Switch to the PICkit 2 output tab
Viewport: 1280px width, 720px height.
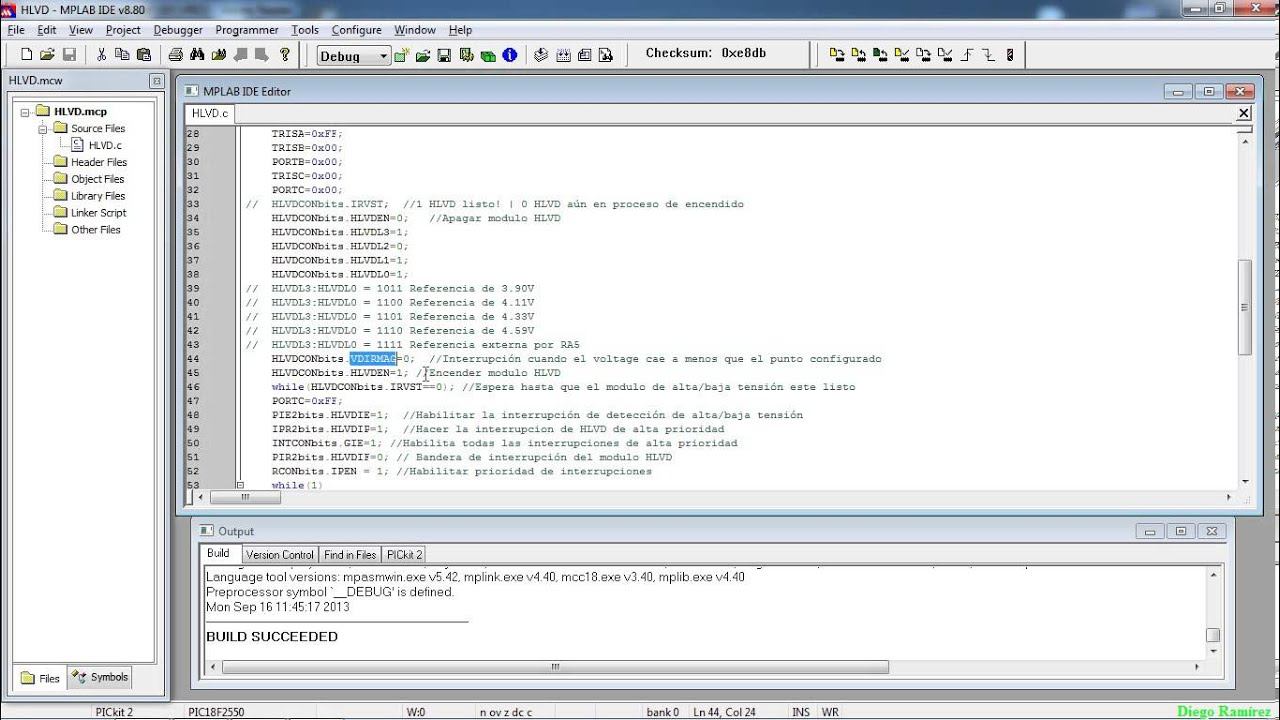pyautogui.click(x=404, y=555)
